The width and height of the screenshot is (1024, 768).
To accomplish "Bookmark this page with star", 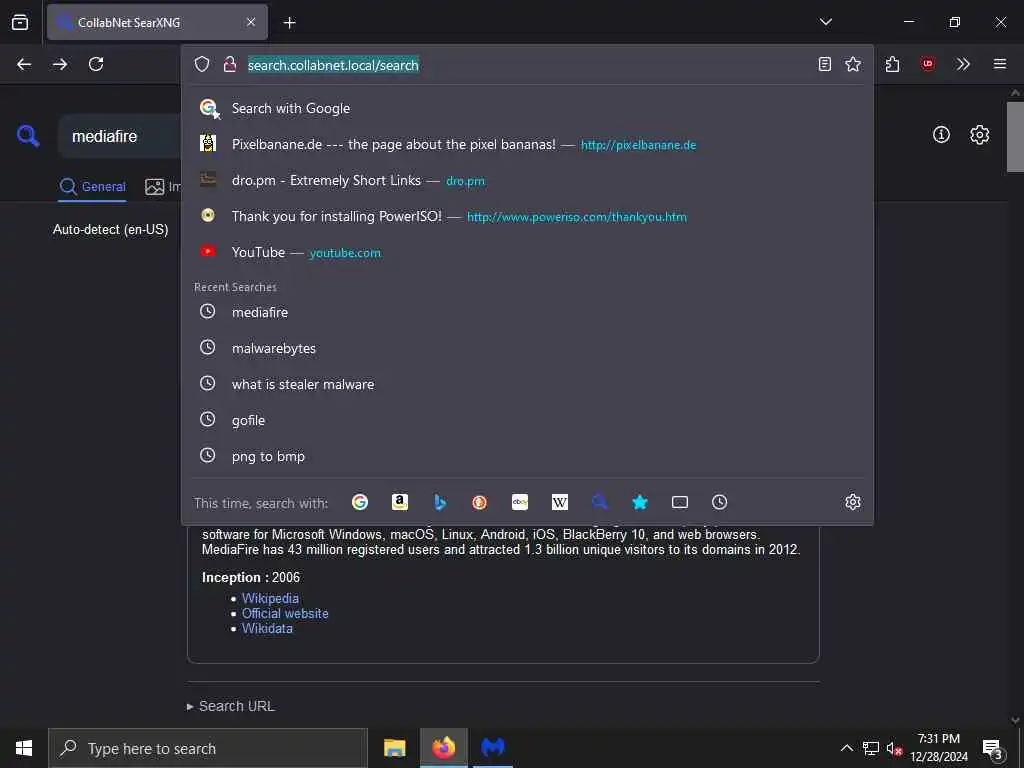I will coord(853,64).
